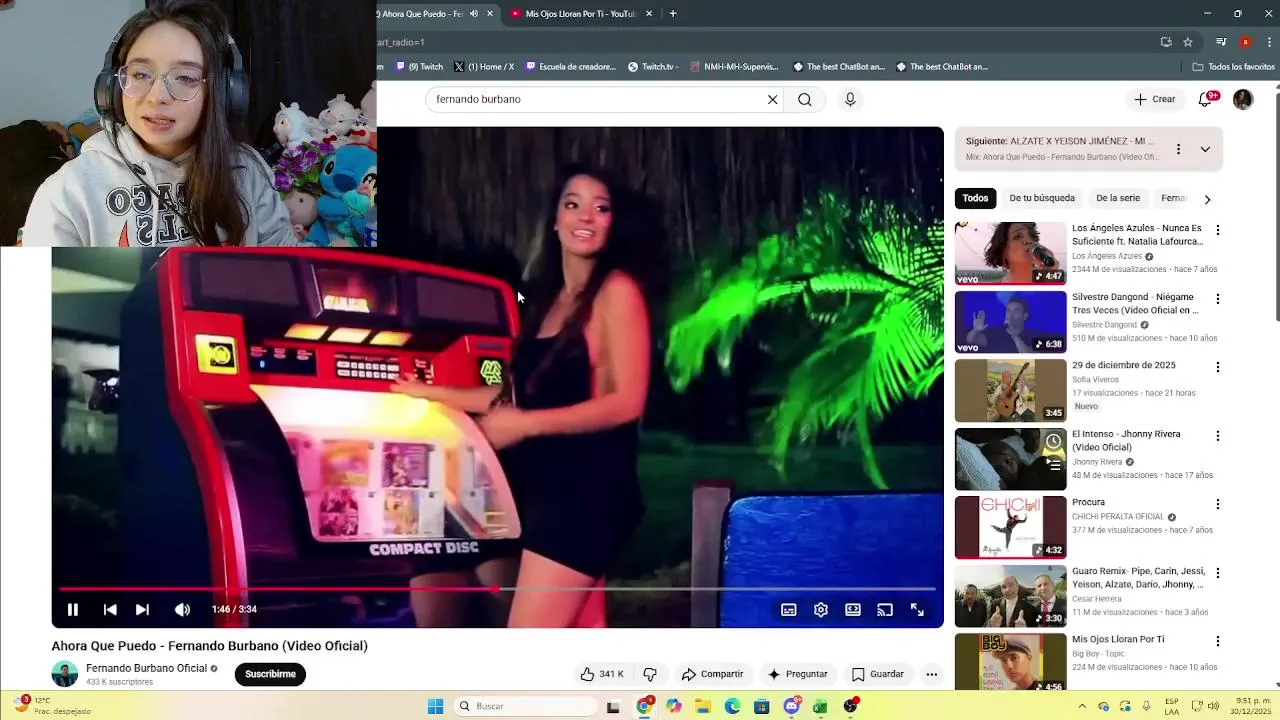
Task: Cast the video to a TV
Action: [x=885, y=609]
